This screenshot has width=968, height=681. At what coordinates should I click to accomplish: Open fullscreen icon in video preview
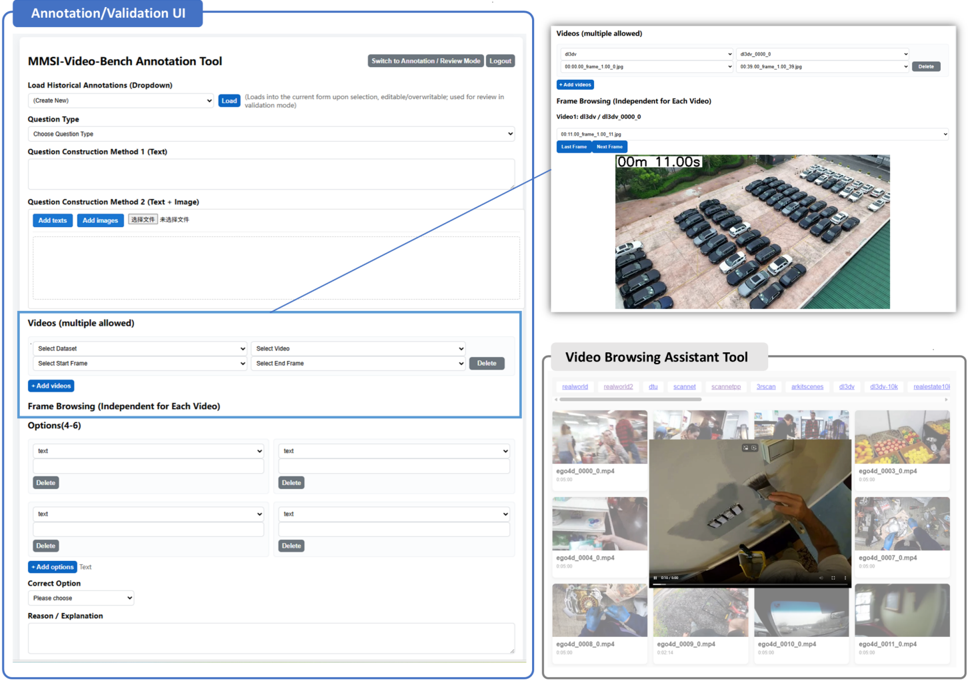[833, 578]
